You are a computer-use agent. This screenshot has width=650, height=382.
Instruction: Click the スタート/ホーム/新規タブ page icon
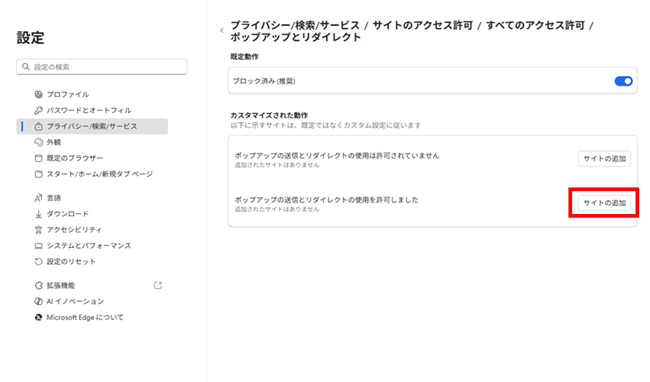click(x=39, y=174)
